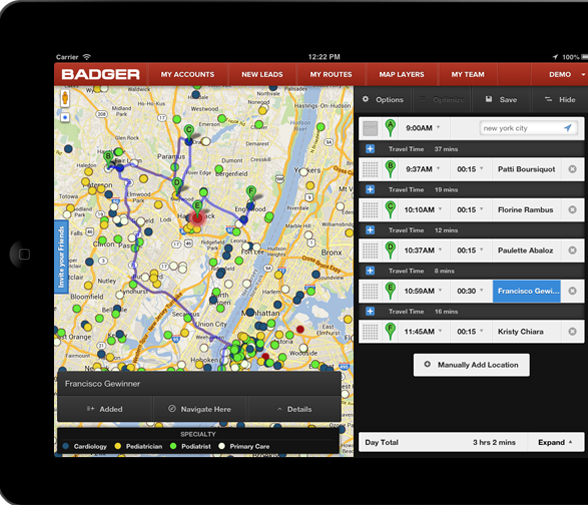The width and height of the screenshot is (588, 505).
Task: Click map pin F near Englewood
Action: [x=251, y=194]
